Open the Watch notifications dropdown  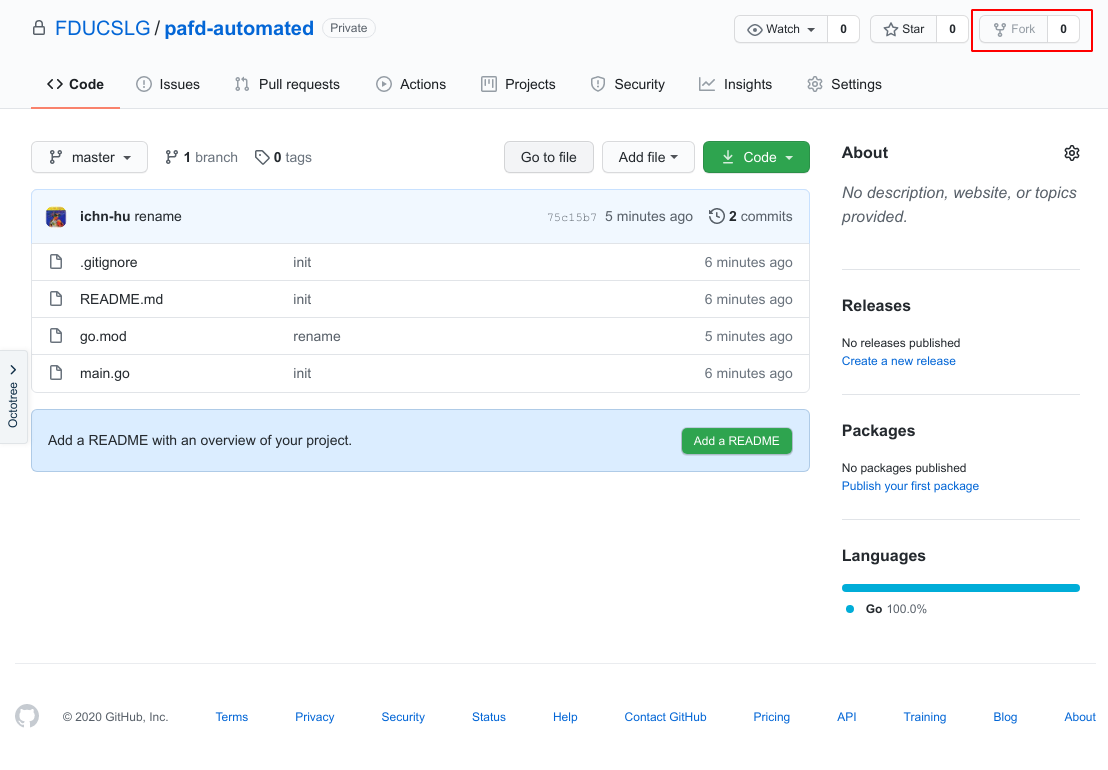782,29
